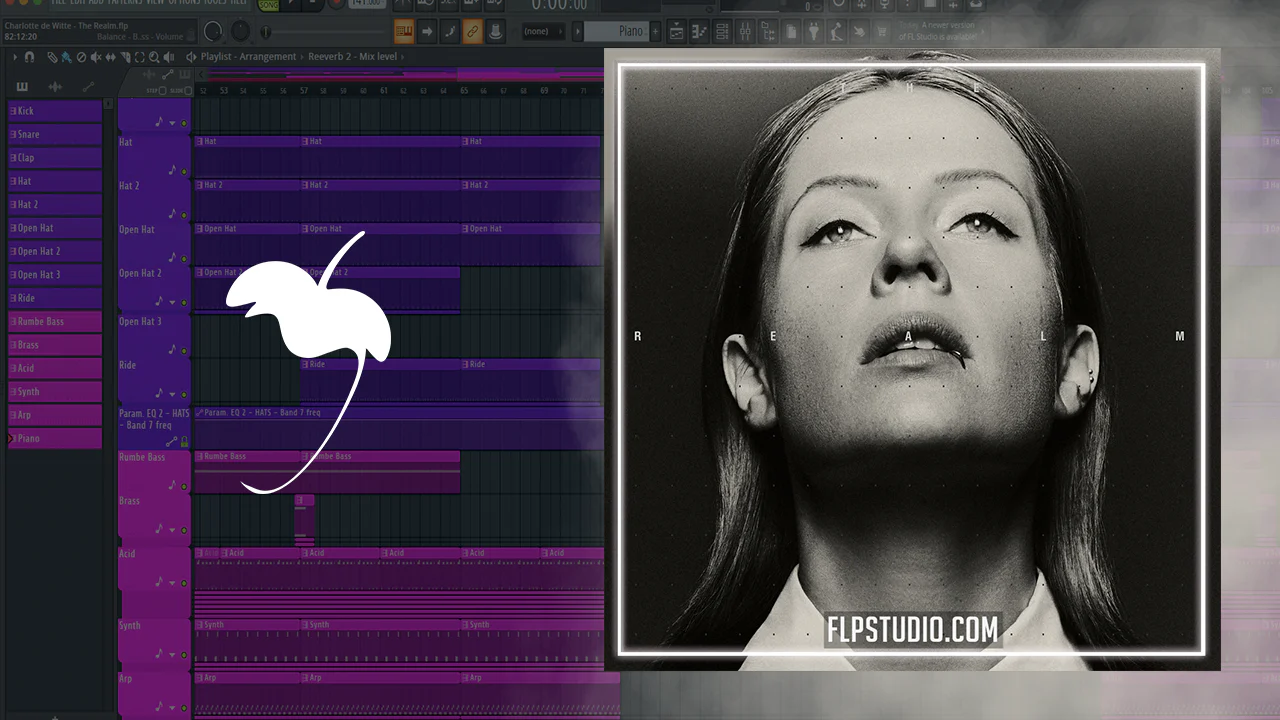Select the Kick pattern in picker

(x=55, y=111)
